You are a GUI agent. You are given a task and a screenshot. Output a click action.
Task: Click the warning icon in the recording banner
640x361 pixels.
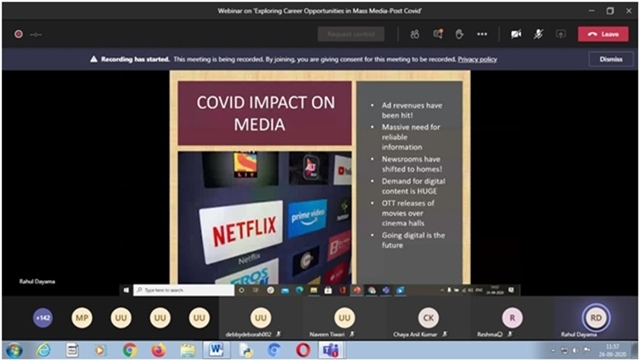point(93,59)
